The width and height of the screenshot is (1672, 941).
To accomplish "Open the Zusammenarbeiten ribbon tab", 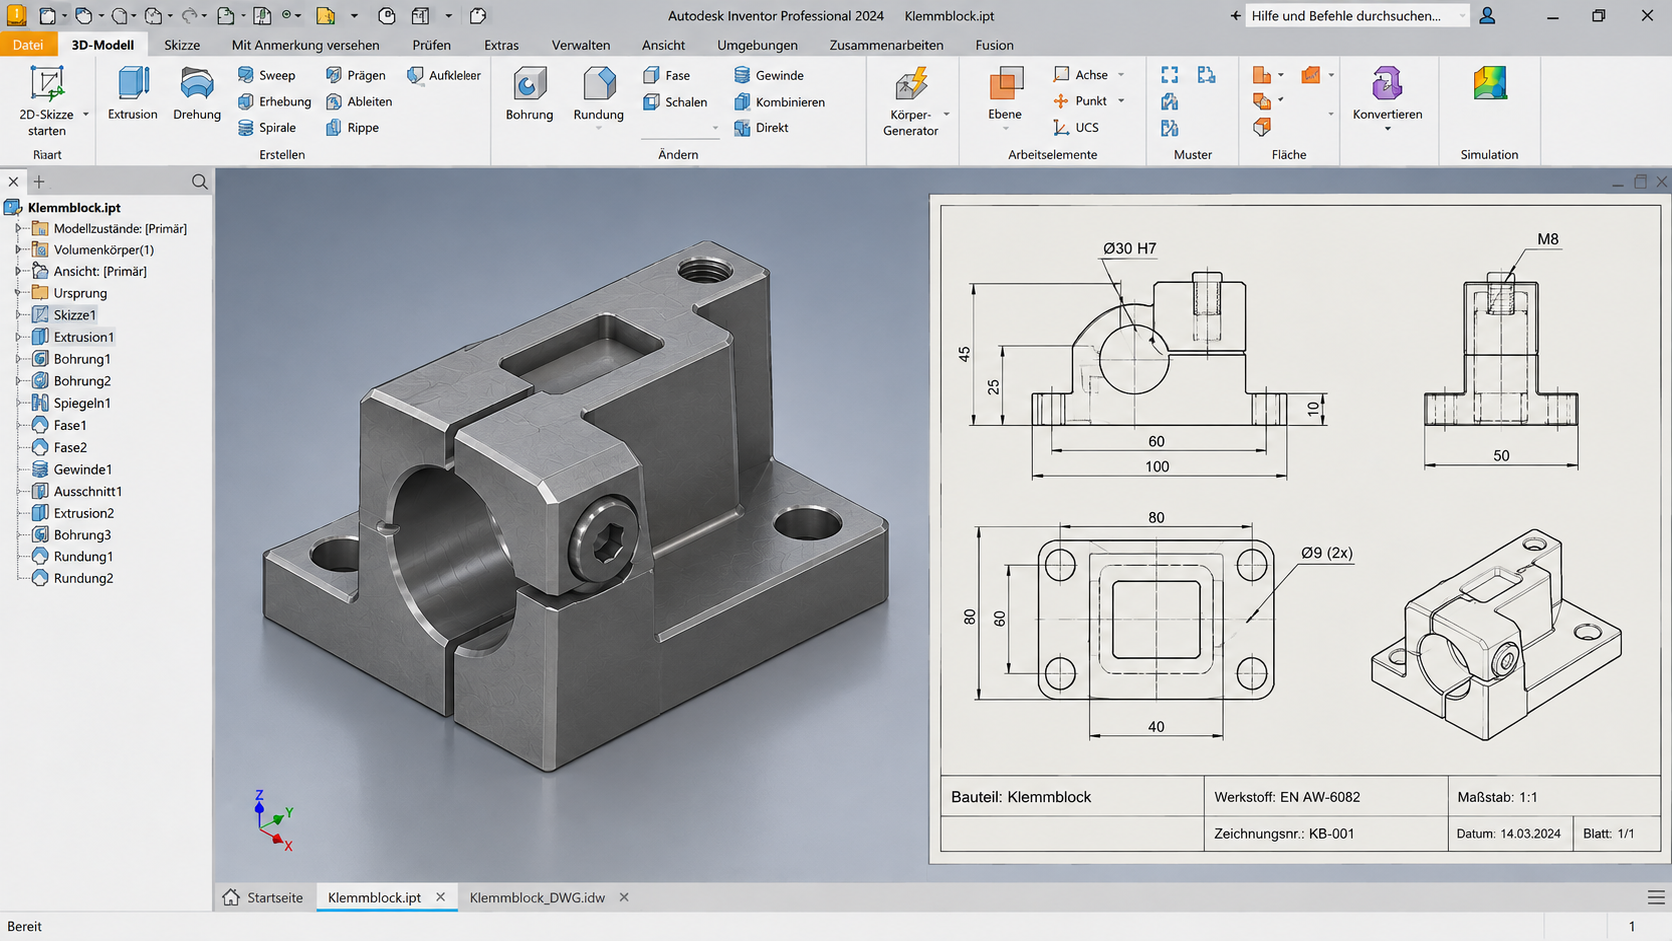I will tap(886, 45).
